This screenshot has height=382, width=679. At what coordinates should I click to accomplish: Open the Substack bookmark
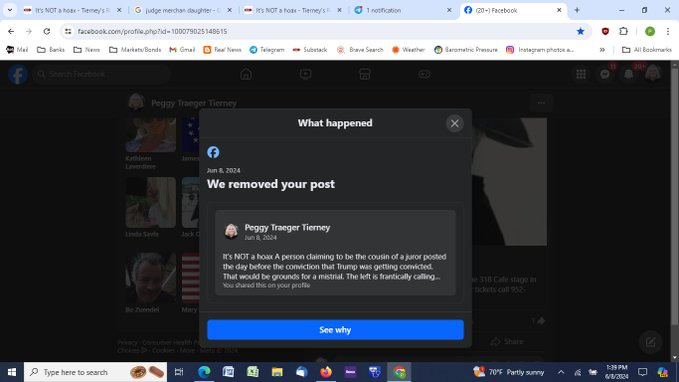[x=310, y=50]
